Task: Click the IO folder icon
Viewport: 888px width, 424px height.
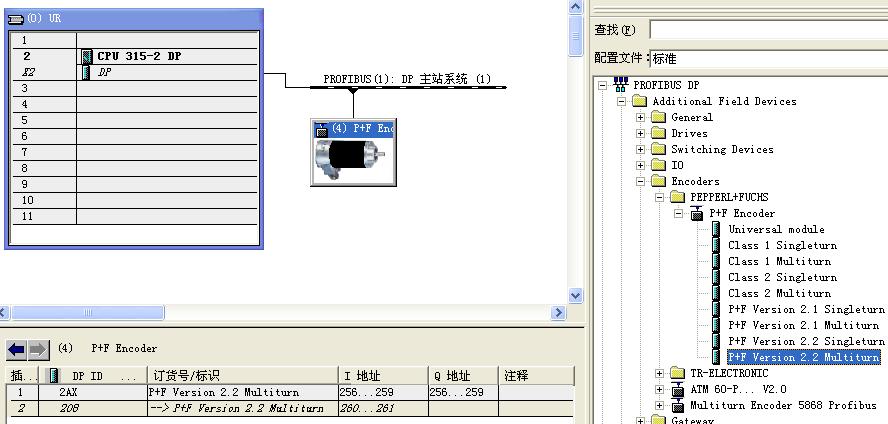Action: pos(658,165)
